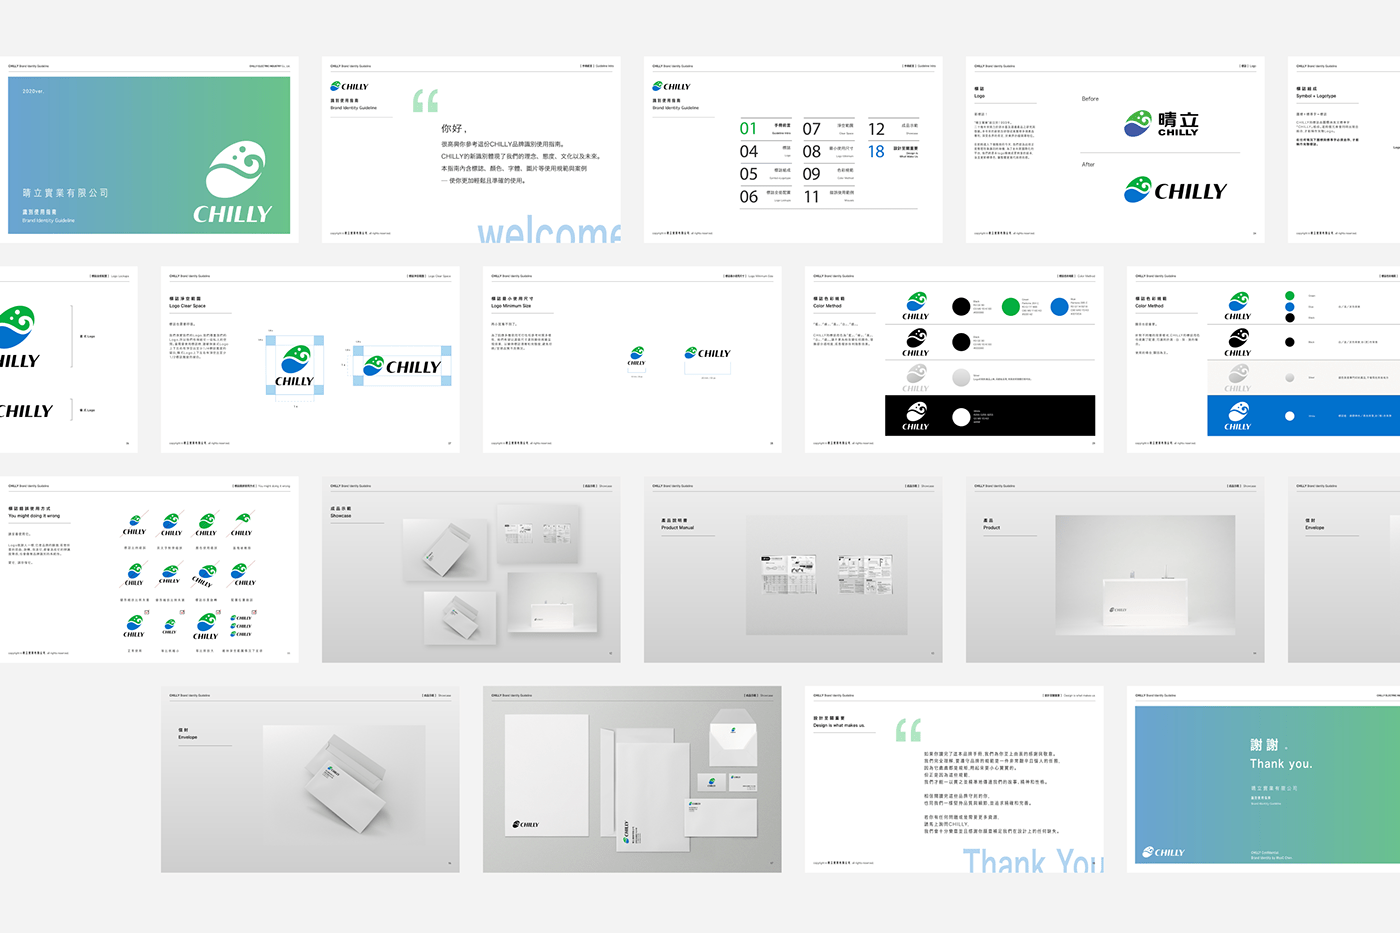The image size is (1400, 933).
Task: Open the Product Manual slide
Action: coord(793,569)
